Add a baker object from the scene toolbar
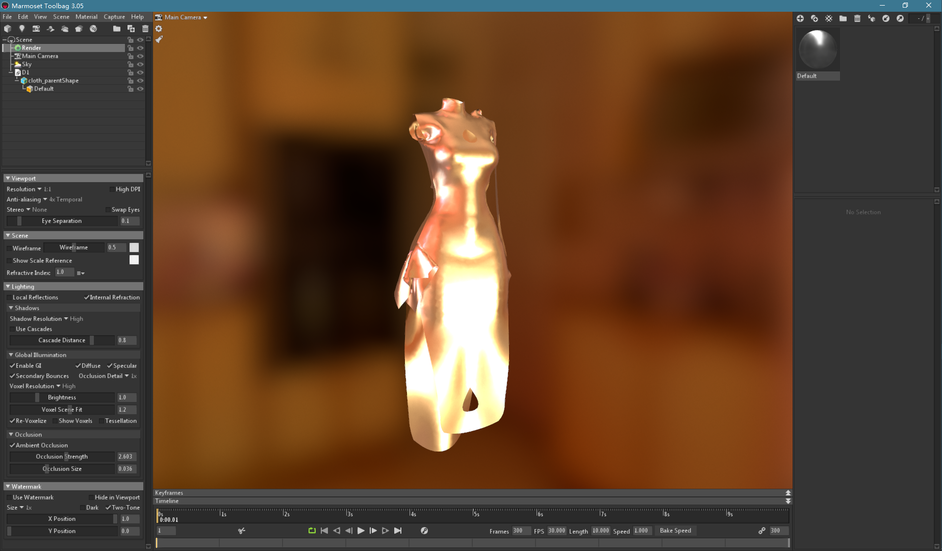Screen dimensions: 942x551 (93, 28)
